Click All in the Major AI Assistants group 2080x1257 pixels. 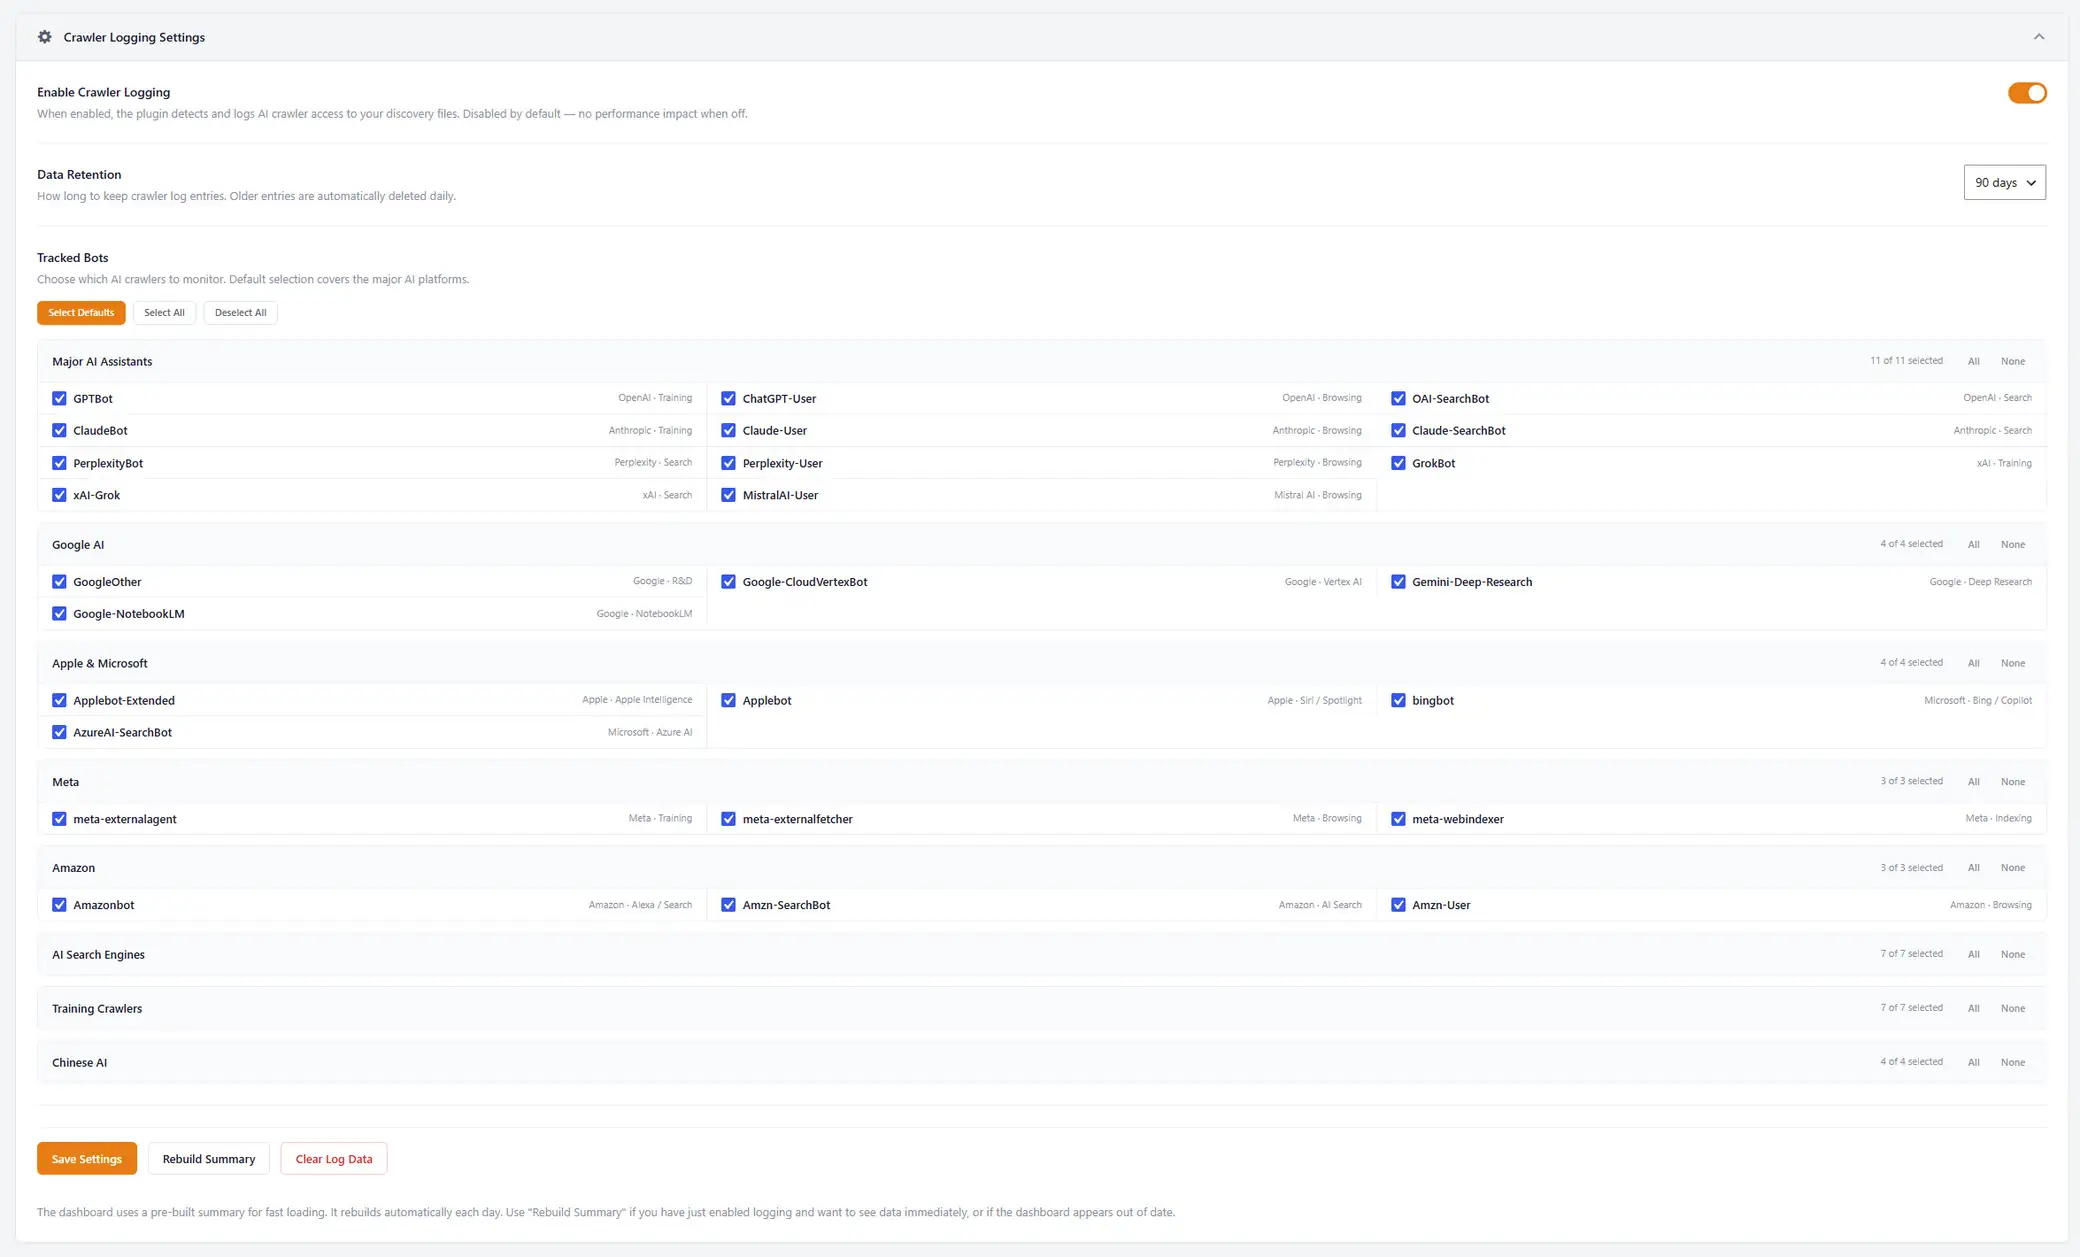(1973, 361)
